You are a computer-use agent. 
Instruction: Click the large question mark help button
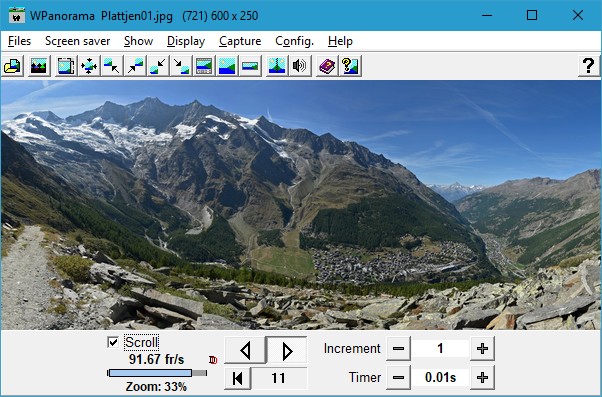(x=589, y=66)
